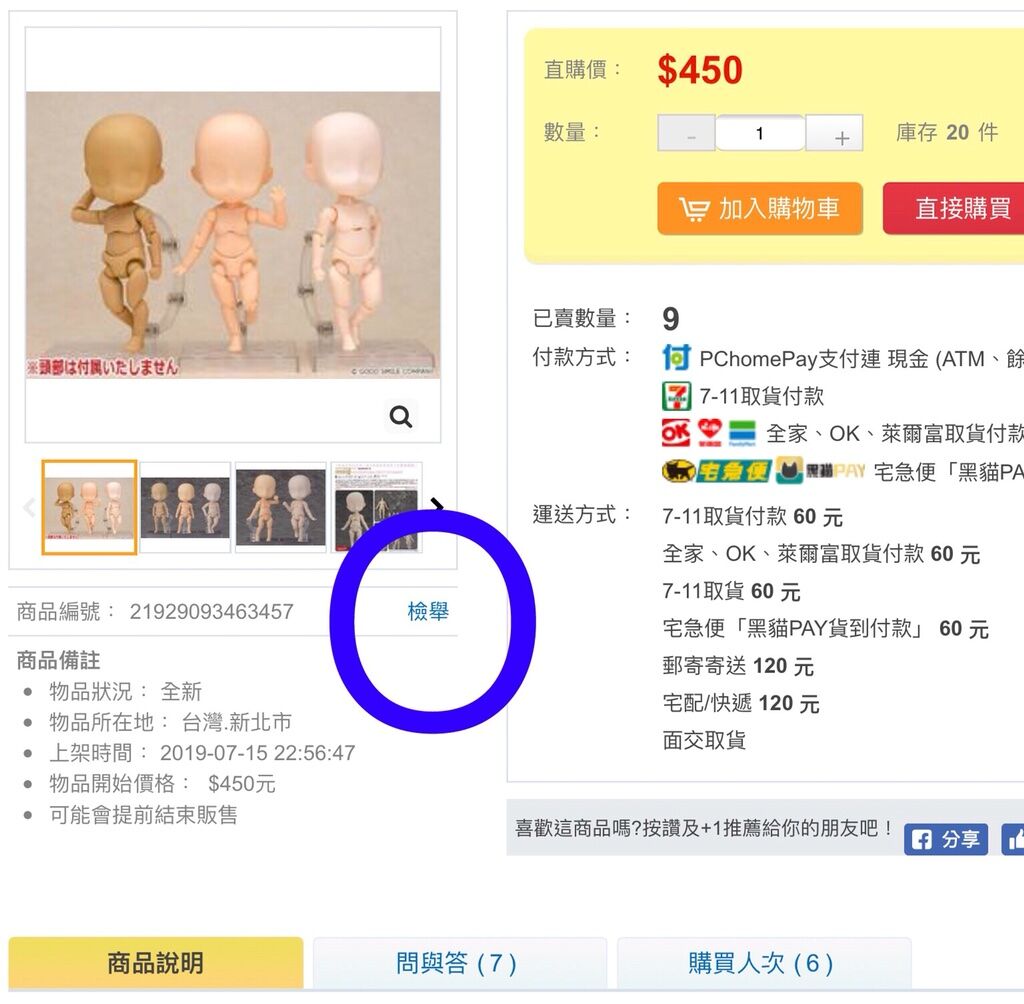Click the PChomePay 付 payment icon

[676, 358]
